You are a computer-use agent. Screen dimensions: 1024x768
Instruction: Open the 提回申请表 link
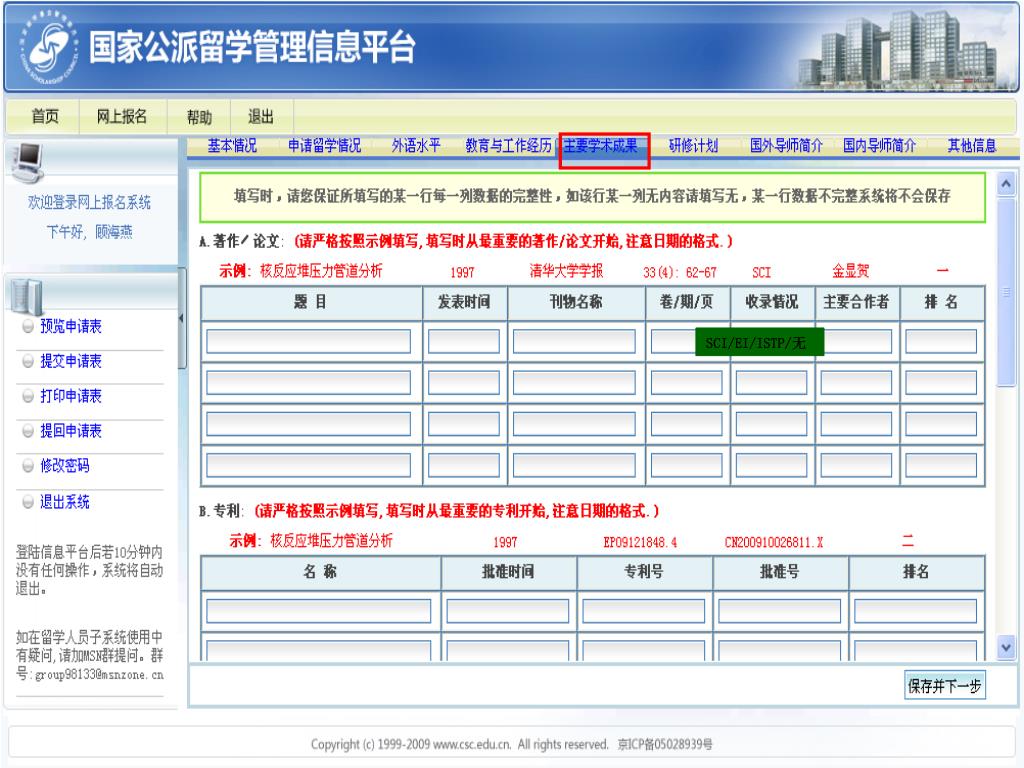71,430
